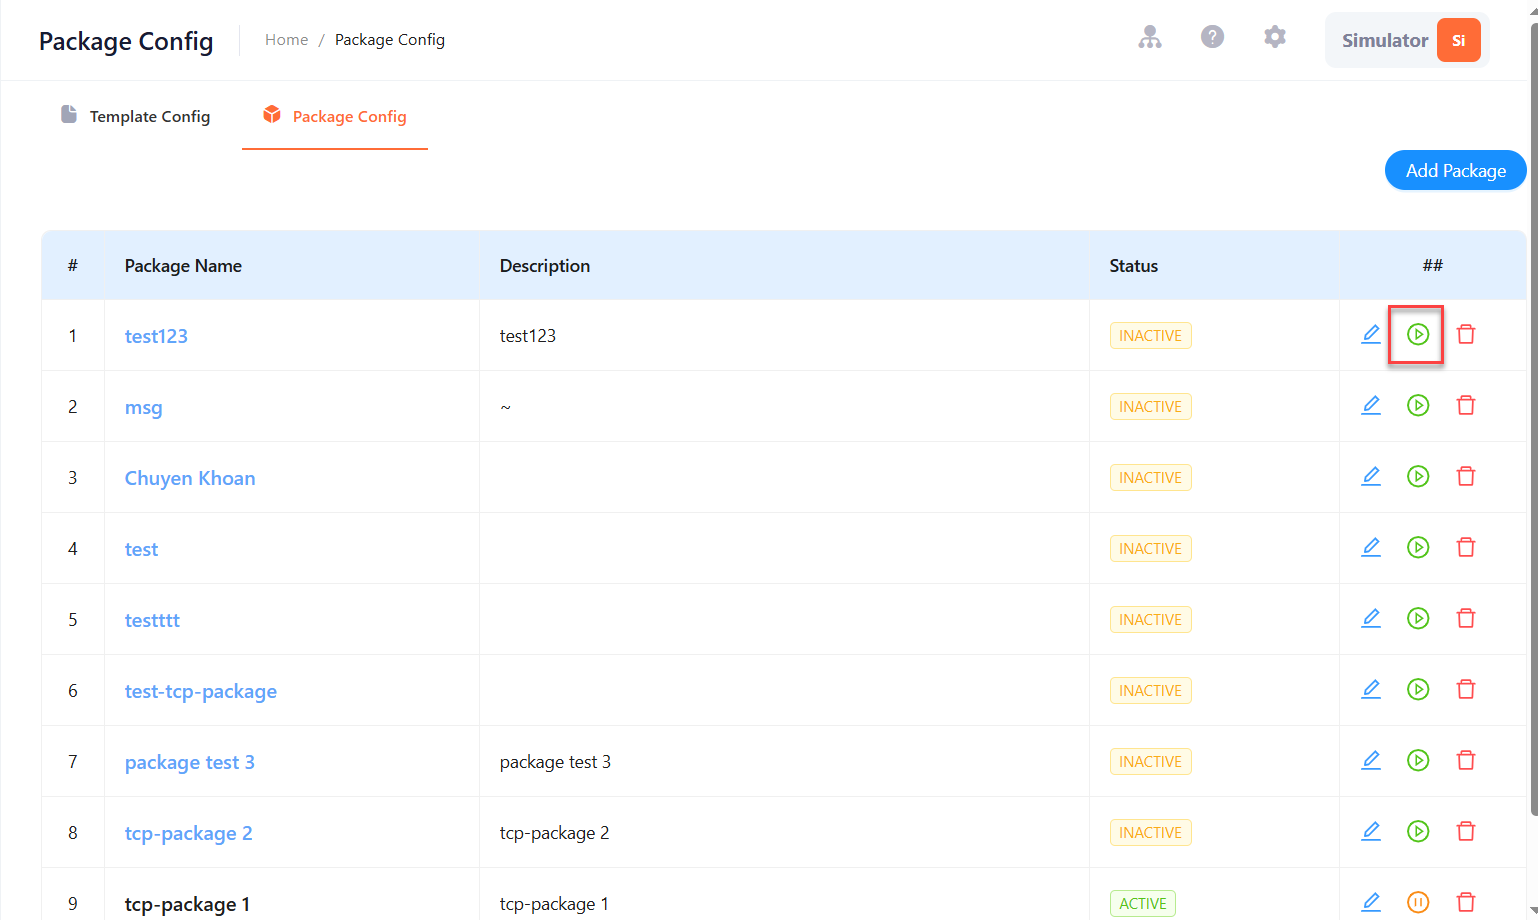Edit tcp-package 2

coord(1371,831)
